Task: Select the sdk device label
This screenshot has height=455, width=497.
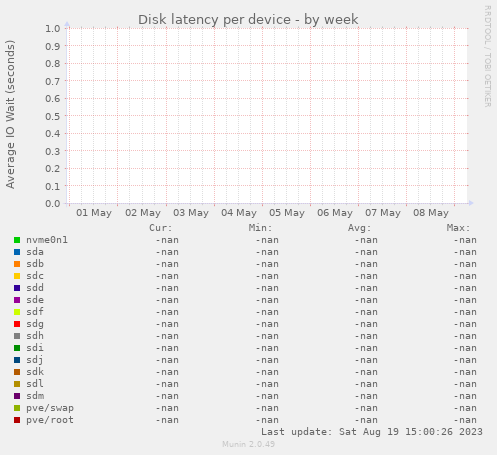Action: 35,372
